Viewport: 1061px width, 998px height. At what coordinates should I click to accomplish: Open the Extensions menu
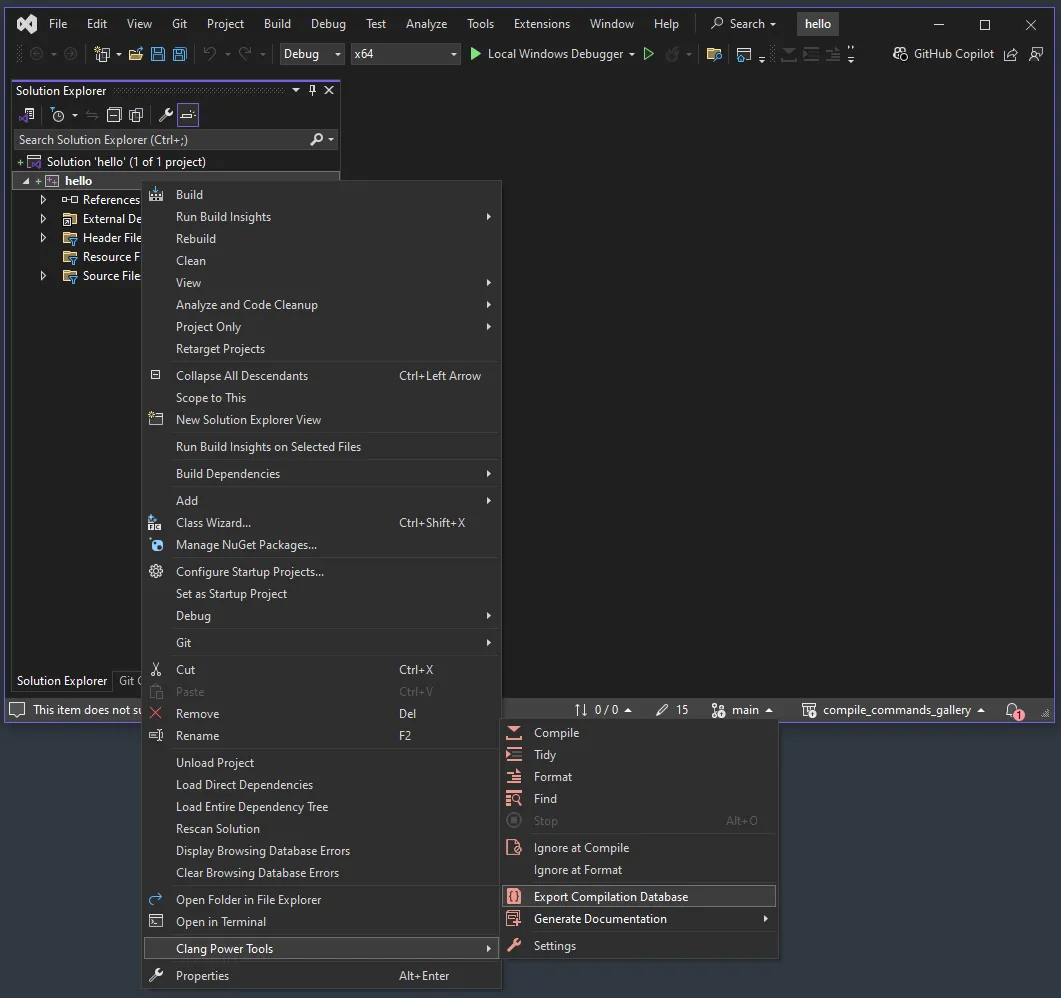coord(541,23)
